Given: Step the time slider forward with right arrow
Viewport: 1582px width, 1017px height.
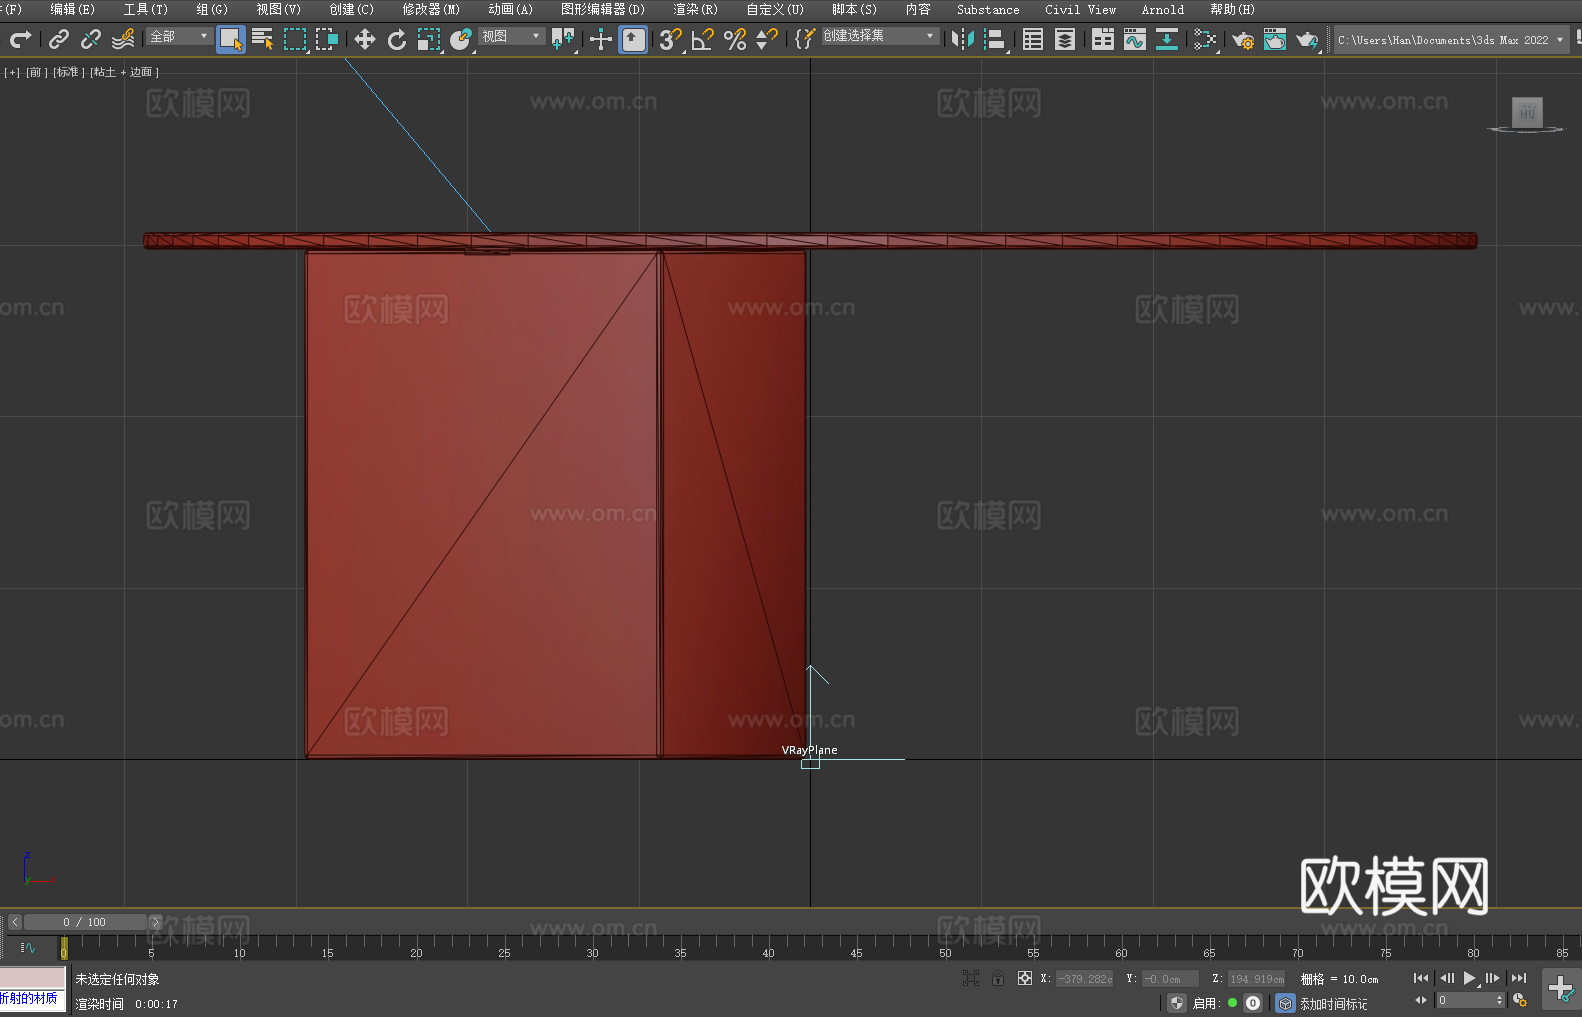Looking at the screenshot, I should (155, 922).
